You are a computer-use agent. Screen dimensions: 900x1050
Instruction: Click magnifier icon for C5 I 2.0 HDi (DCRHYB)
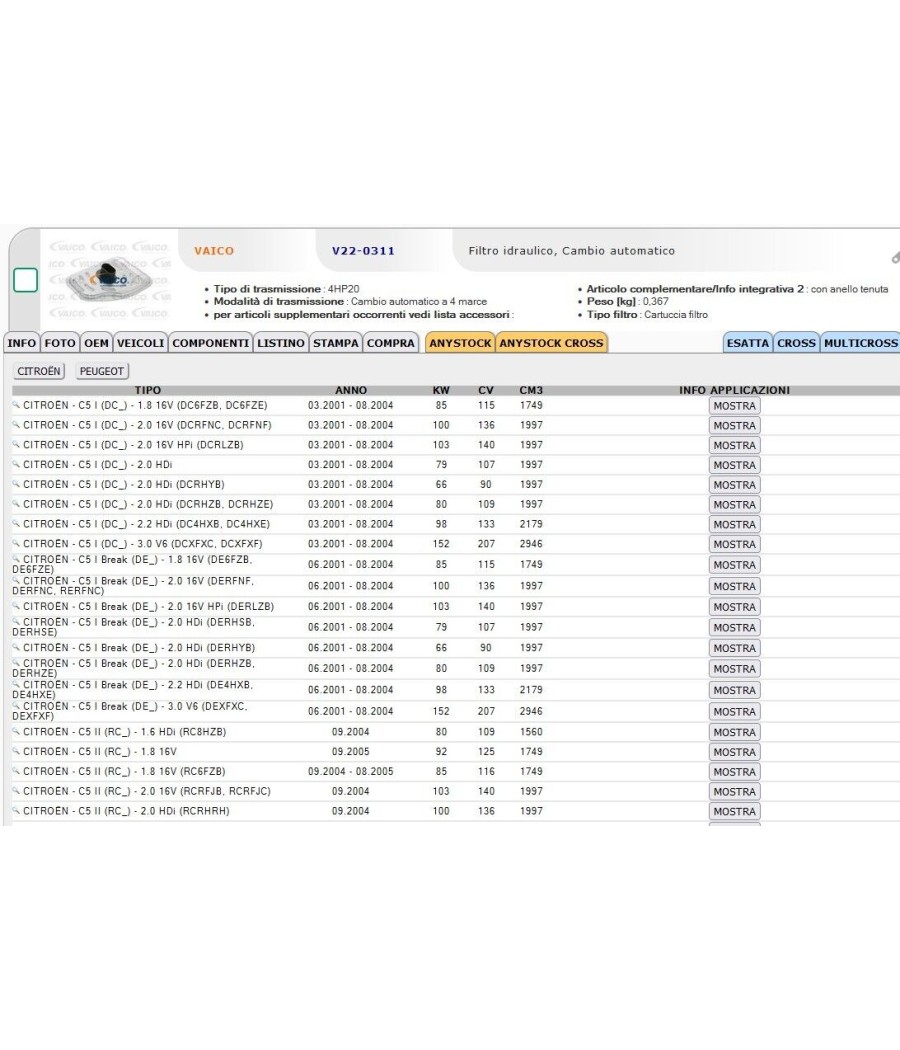pos(16,483)
